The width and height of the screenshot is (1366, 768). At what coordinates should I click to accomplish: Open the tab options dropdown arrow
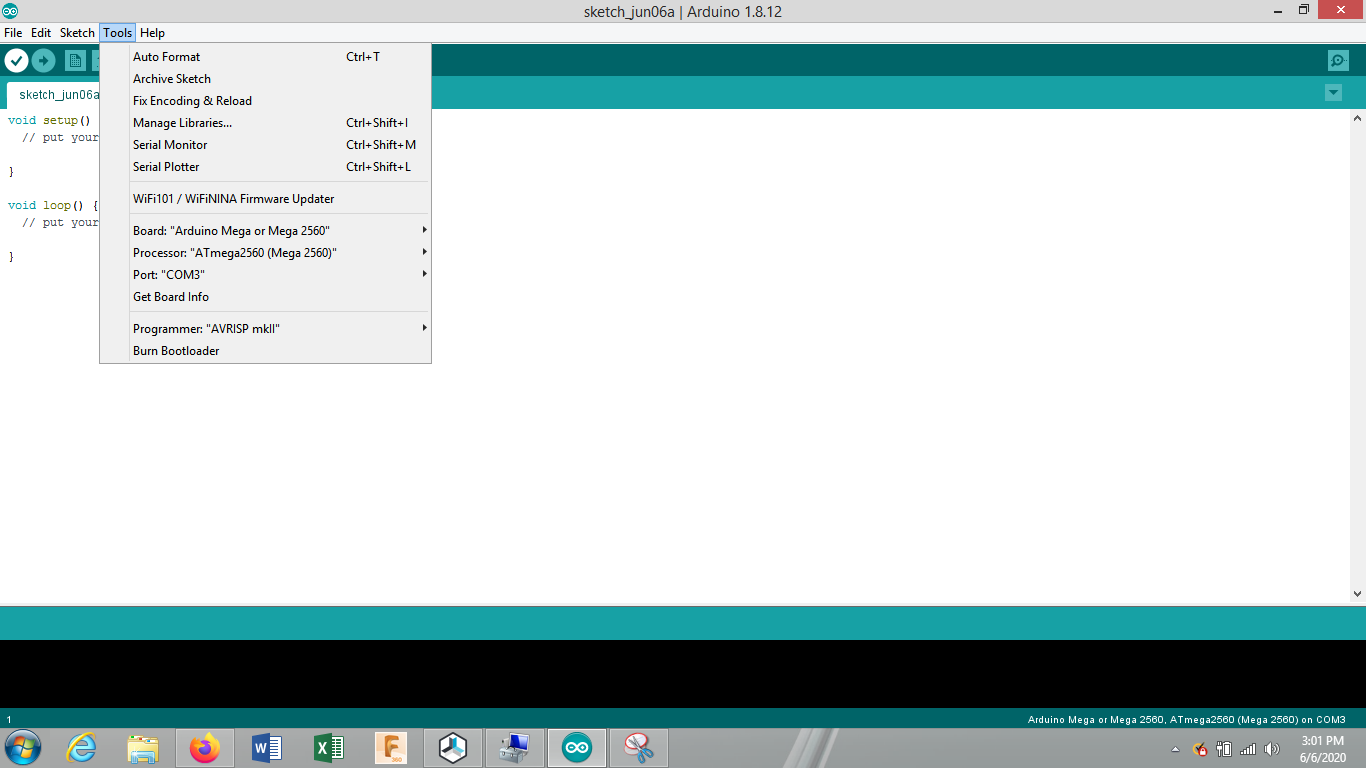(x=1333, y=93)
